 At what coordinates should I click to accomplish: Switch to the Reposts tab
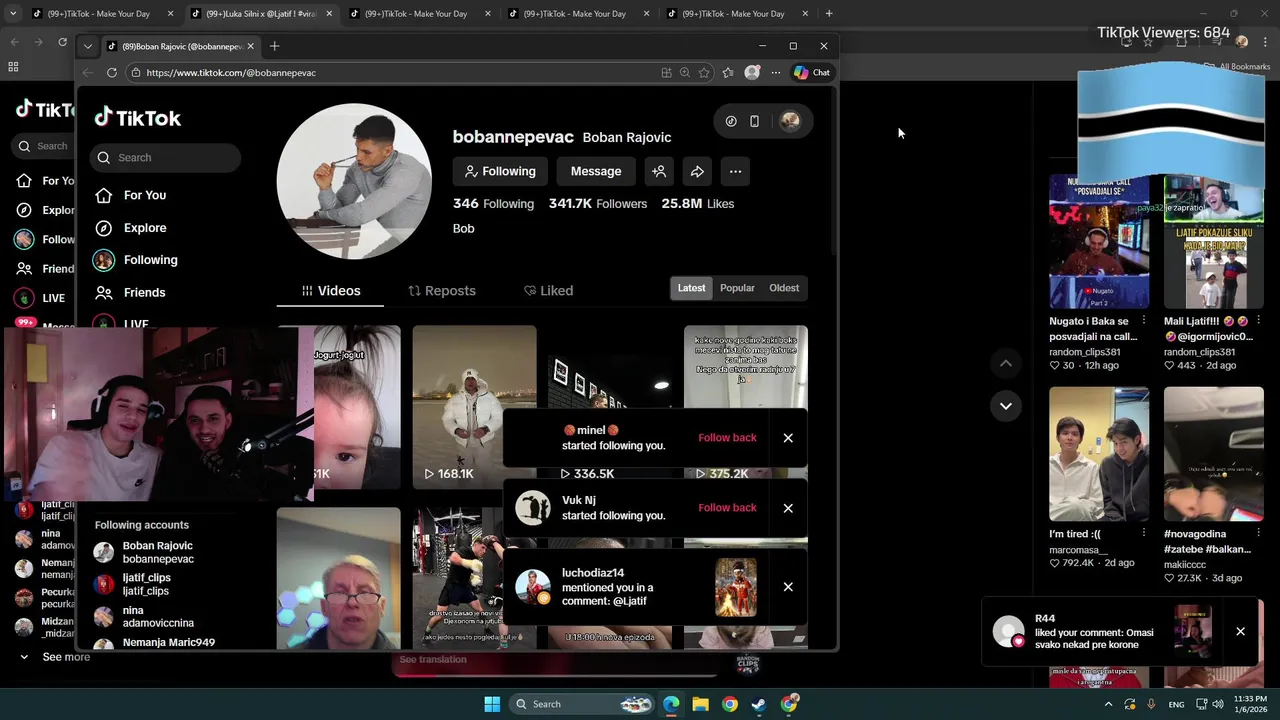pos(442,291)
